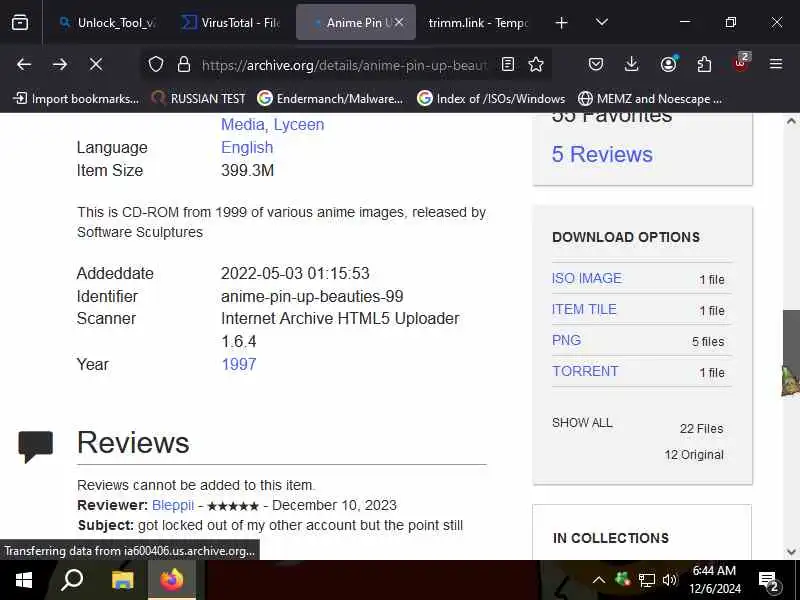The width and height of the screenshot is (800, 600).
Task: Open the downloads panel
Action: click(632, 64)
